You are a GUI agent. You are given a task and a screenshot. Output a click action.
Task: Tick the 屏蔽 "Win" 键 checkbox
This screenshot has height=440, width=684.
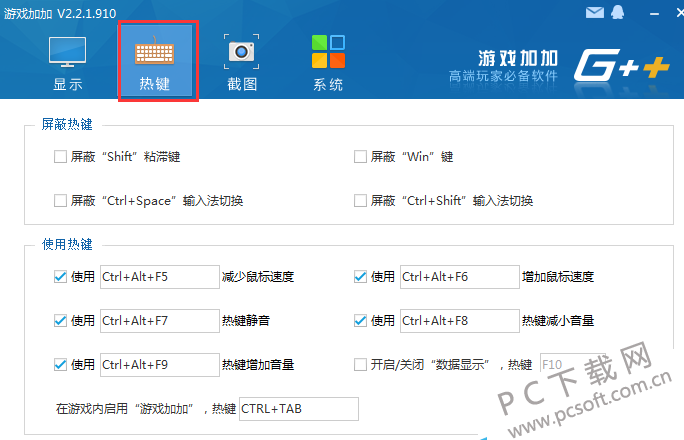click(x=361, y=157)
